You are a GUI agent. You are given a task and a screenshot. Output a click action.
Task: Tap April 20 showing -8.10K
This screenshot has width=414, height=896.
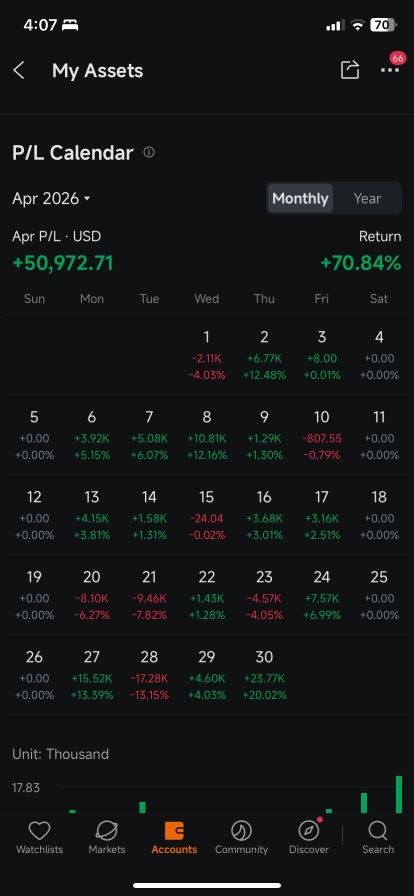point(91,596)
